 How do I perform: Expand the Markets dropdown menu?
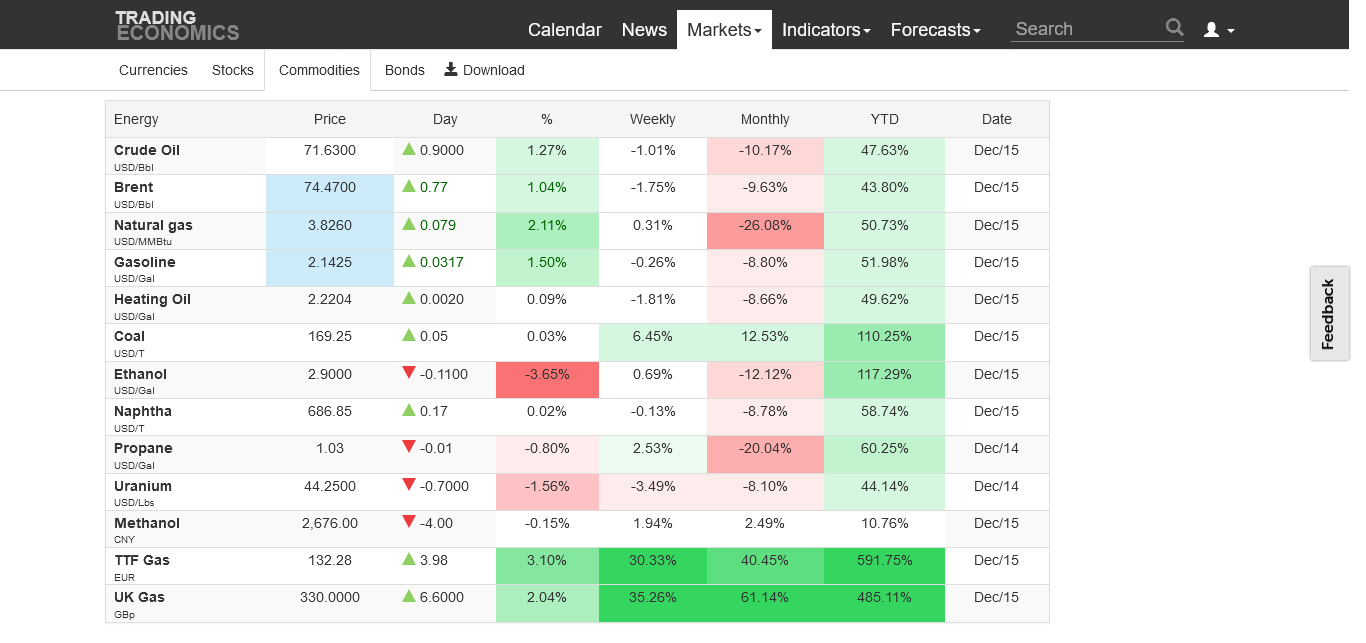[x=724, y=30]
